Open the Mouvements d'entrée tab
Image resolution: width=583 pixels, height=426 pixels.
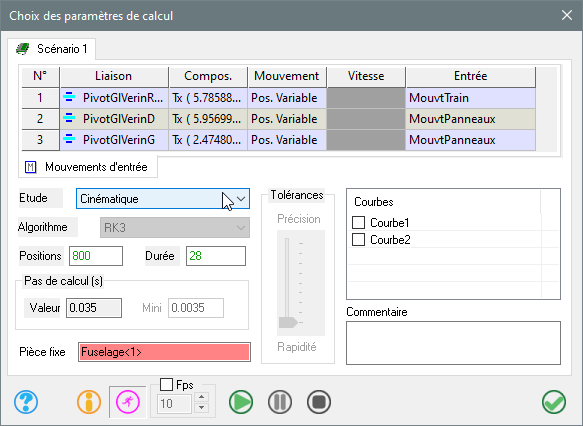(x=88, y=167)
